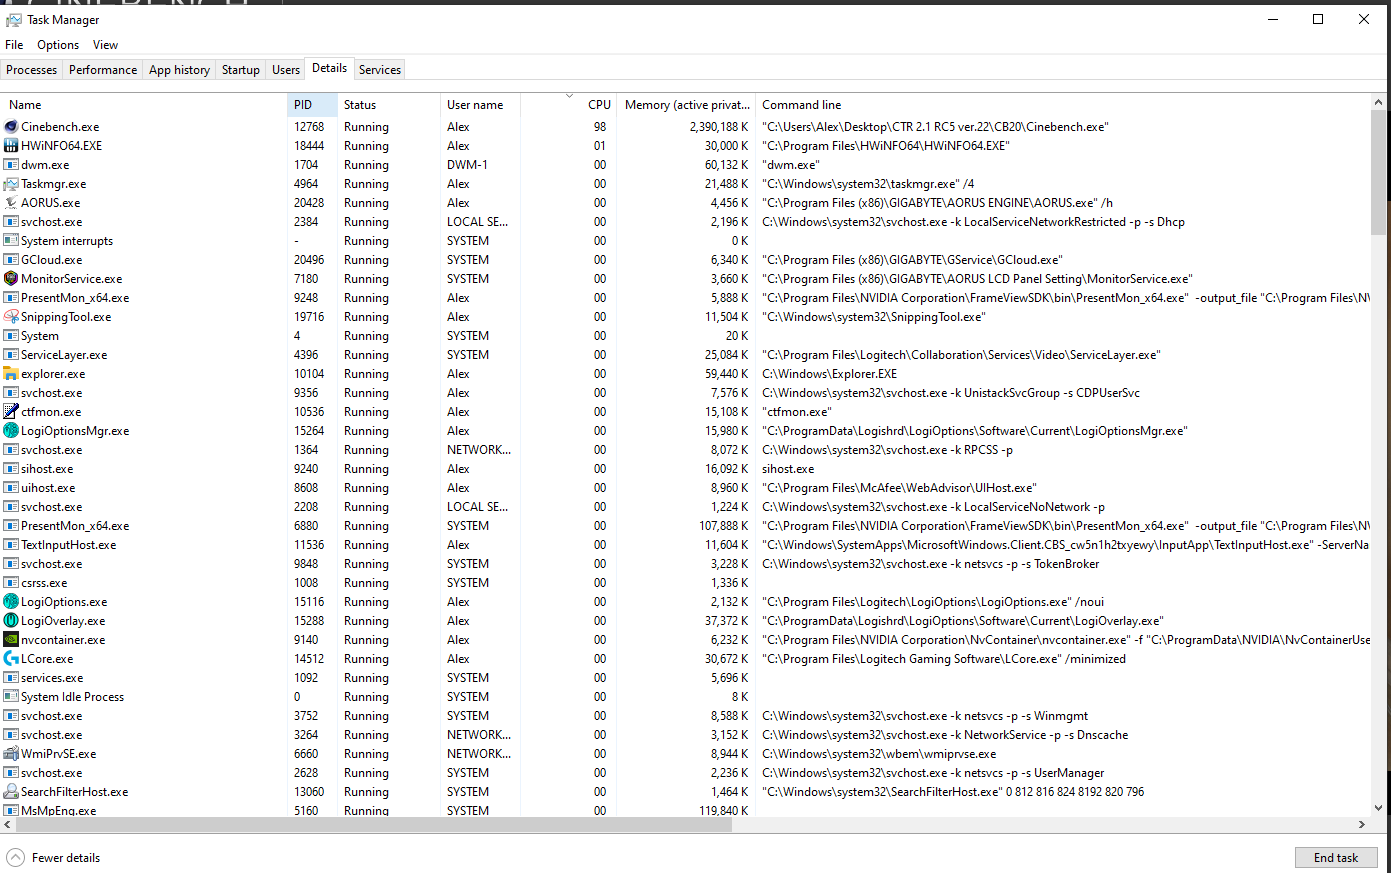Click the DWM-1 user name cell
The image size is (1391, 873).
pos(467,165)
